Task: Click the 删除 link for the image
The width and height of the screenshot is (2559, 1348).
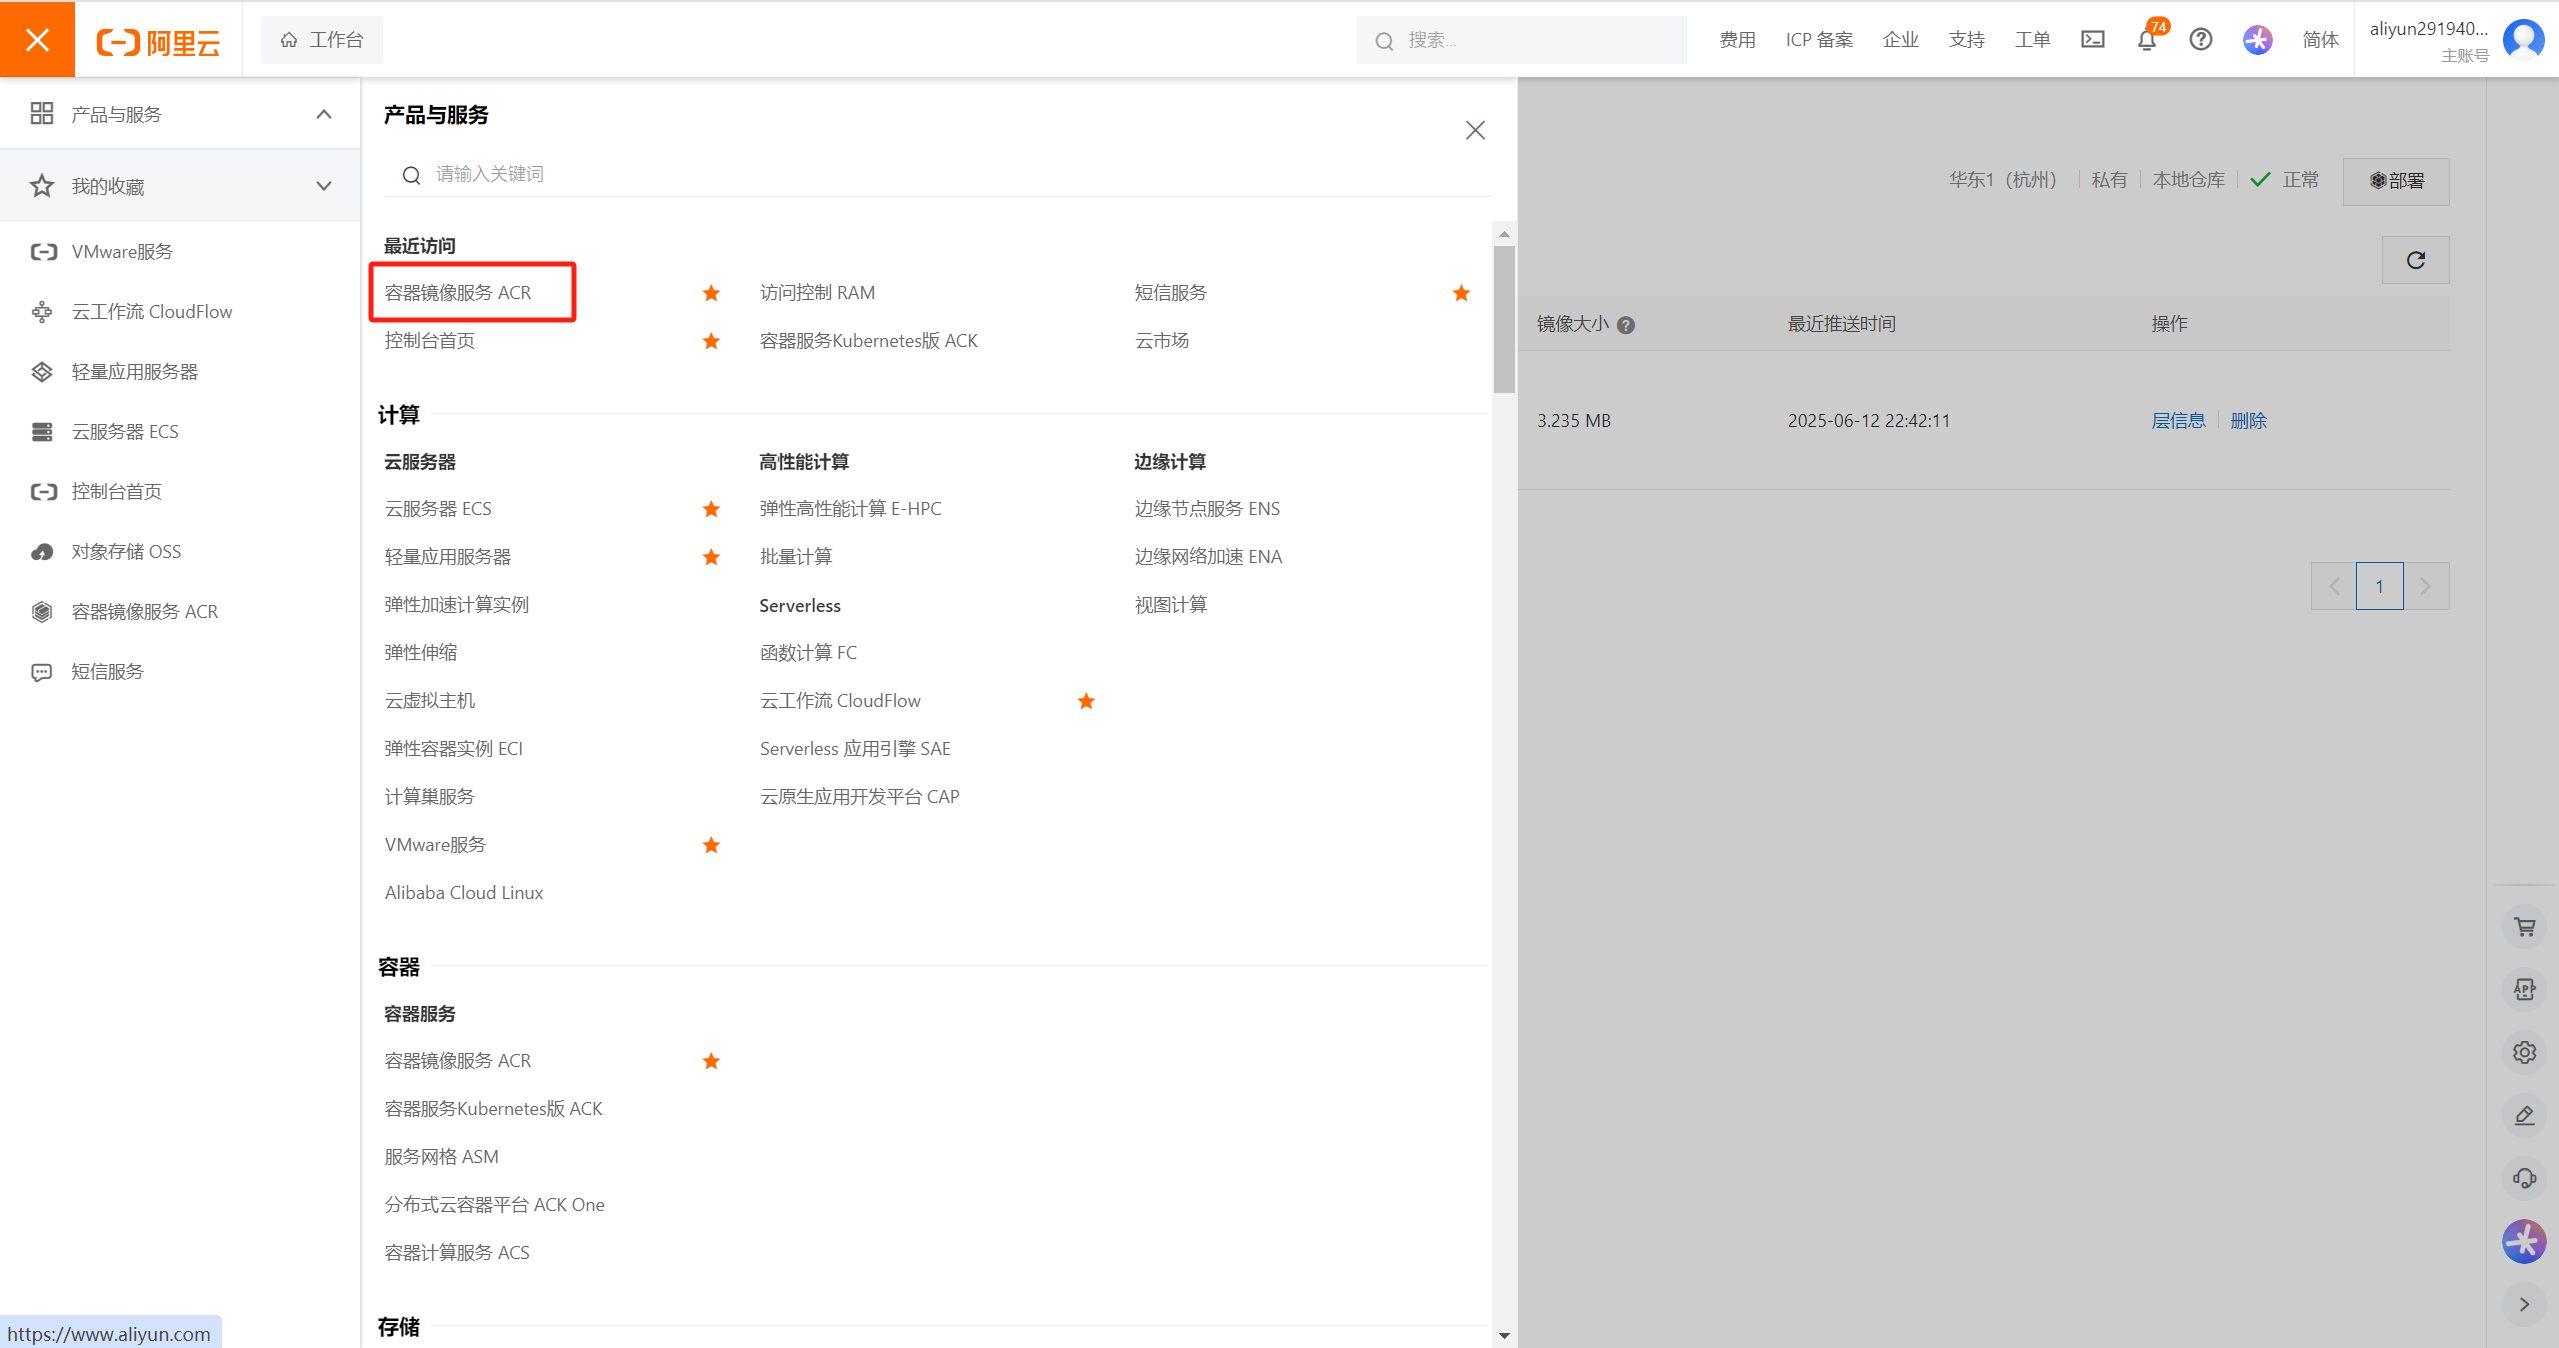Action: coord(2248,421)
